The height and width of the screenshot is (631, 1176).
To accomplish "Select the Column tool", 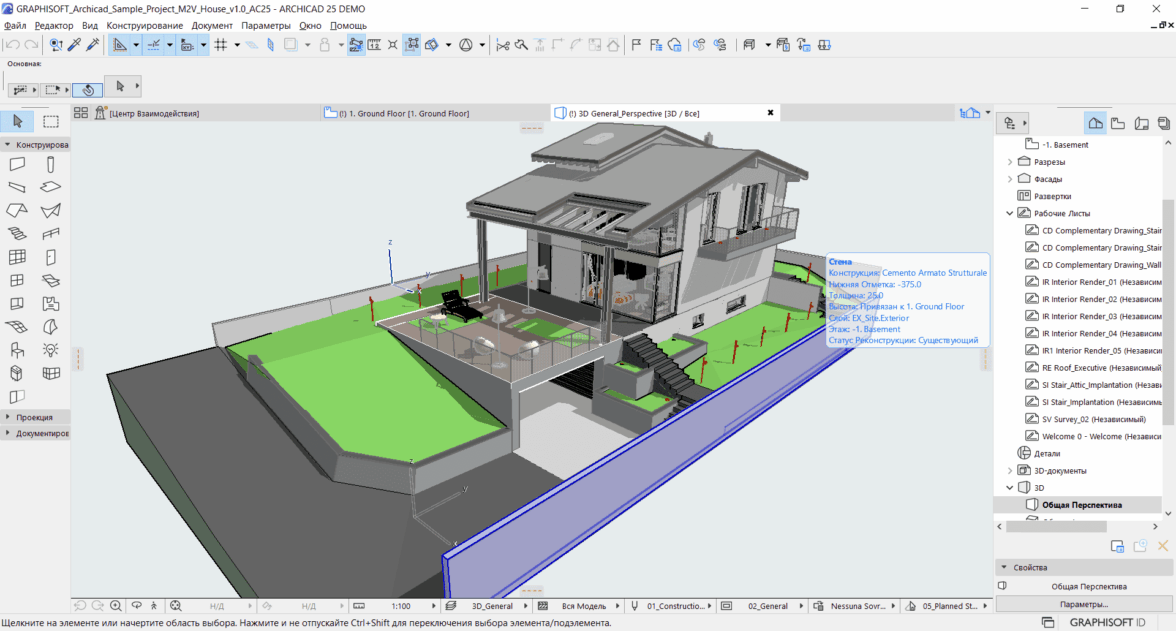I will pyautogui.click(x=50, y=165).
